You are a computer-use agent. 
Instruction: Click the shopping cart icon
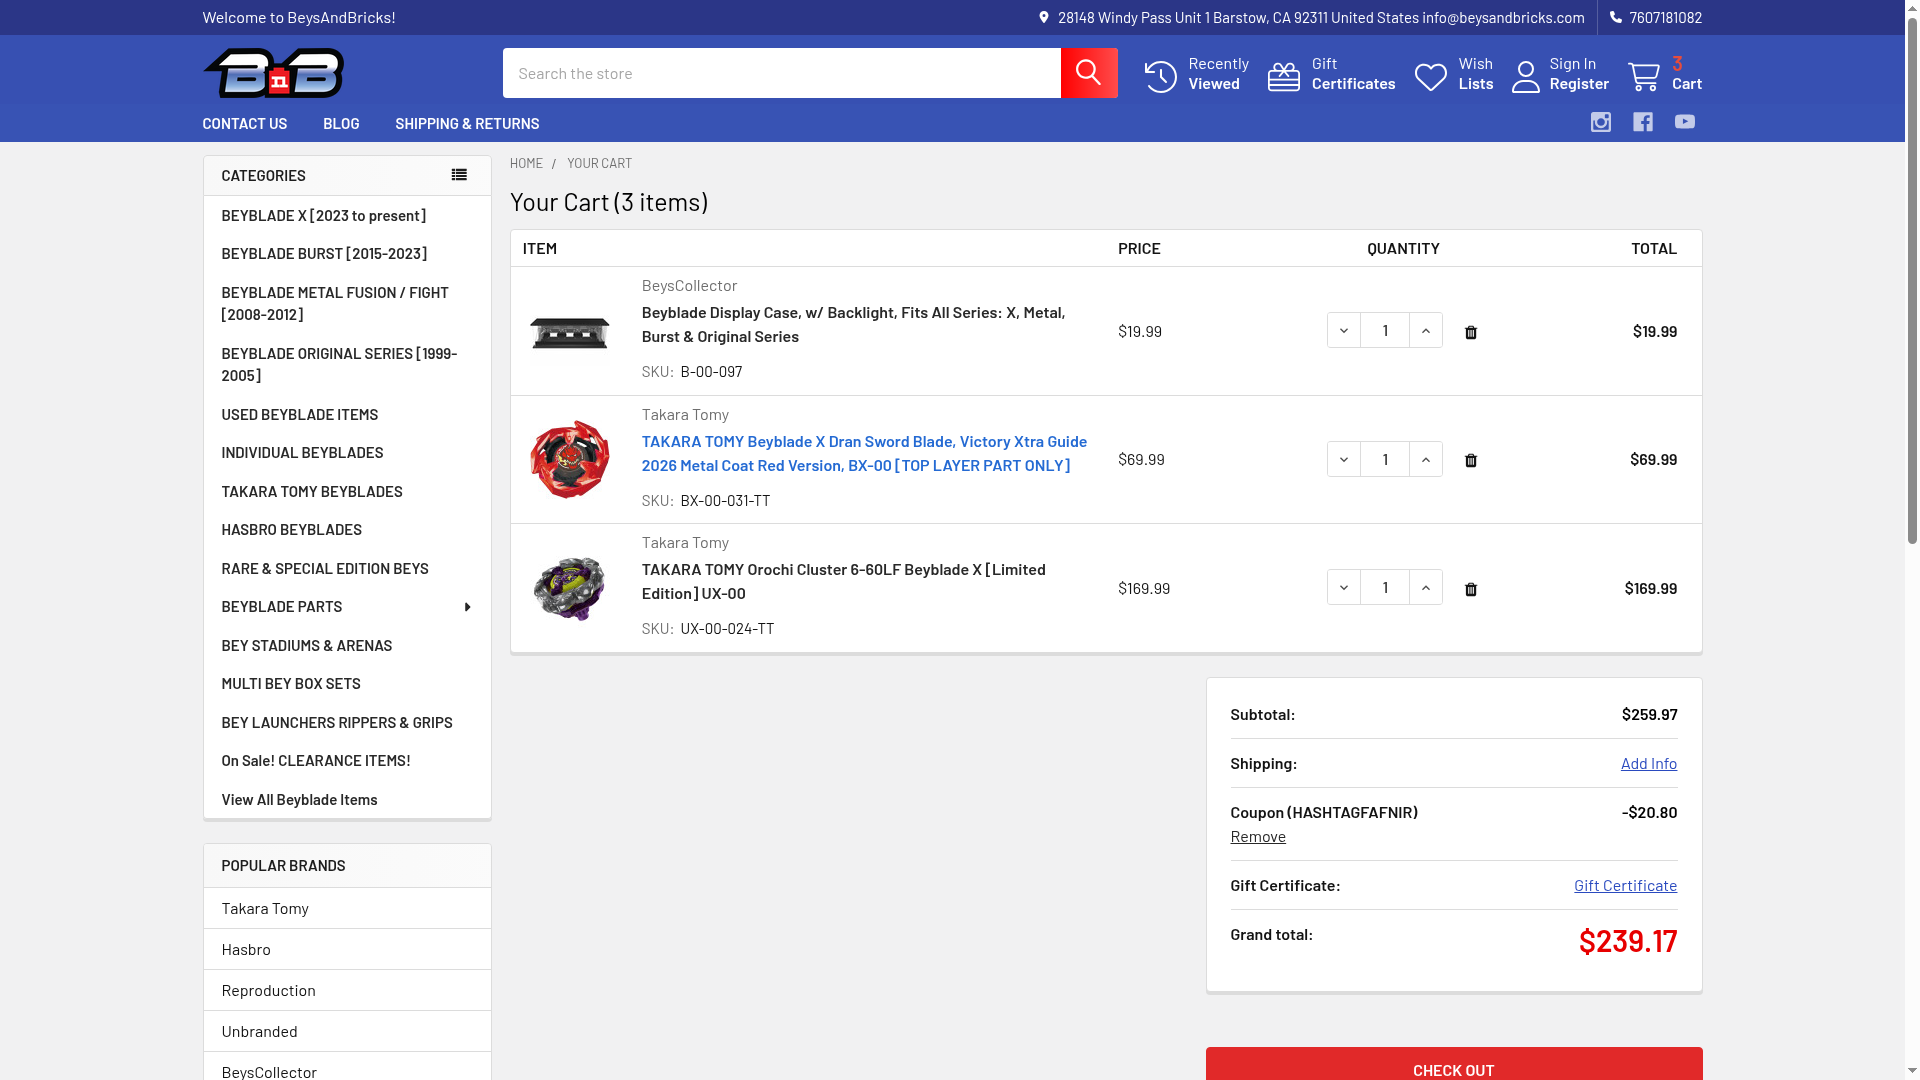[1643, 76]
